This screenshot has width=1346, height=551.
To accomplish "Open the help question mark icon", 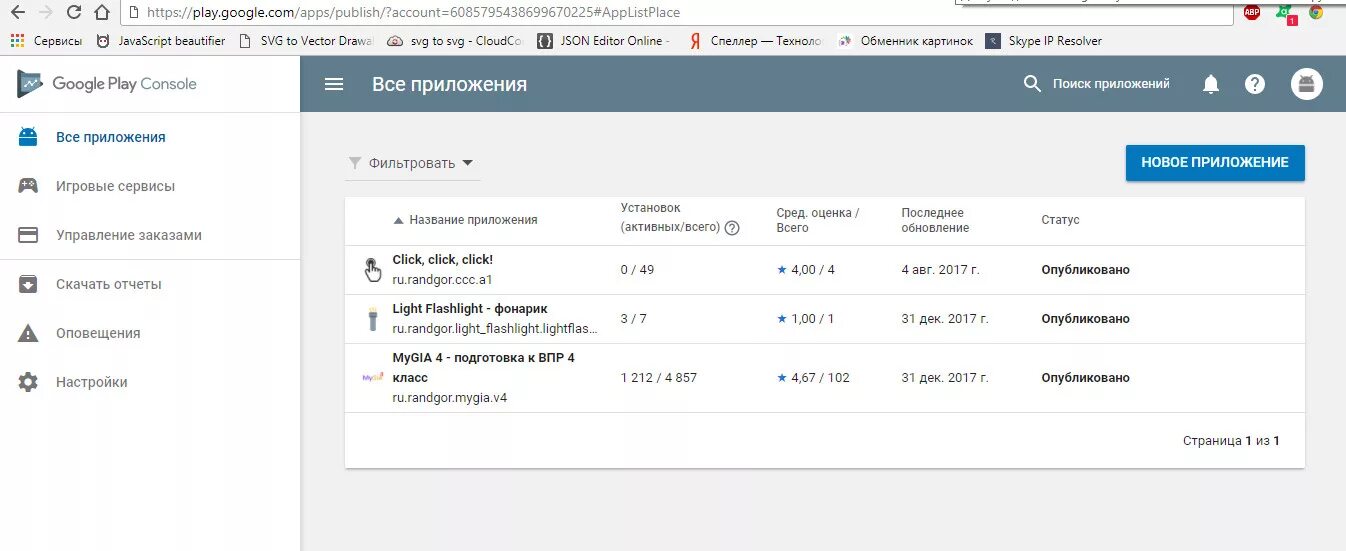I will click(1255, 84).
